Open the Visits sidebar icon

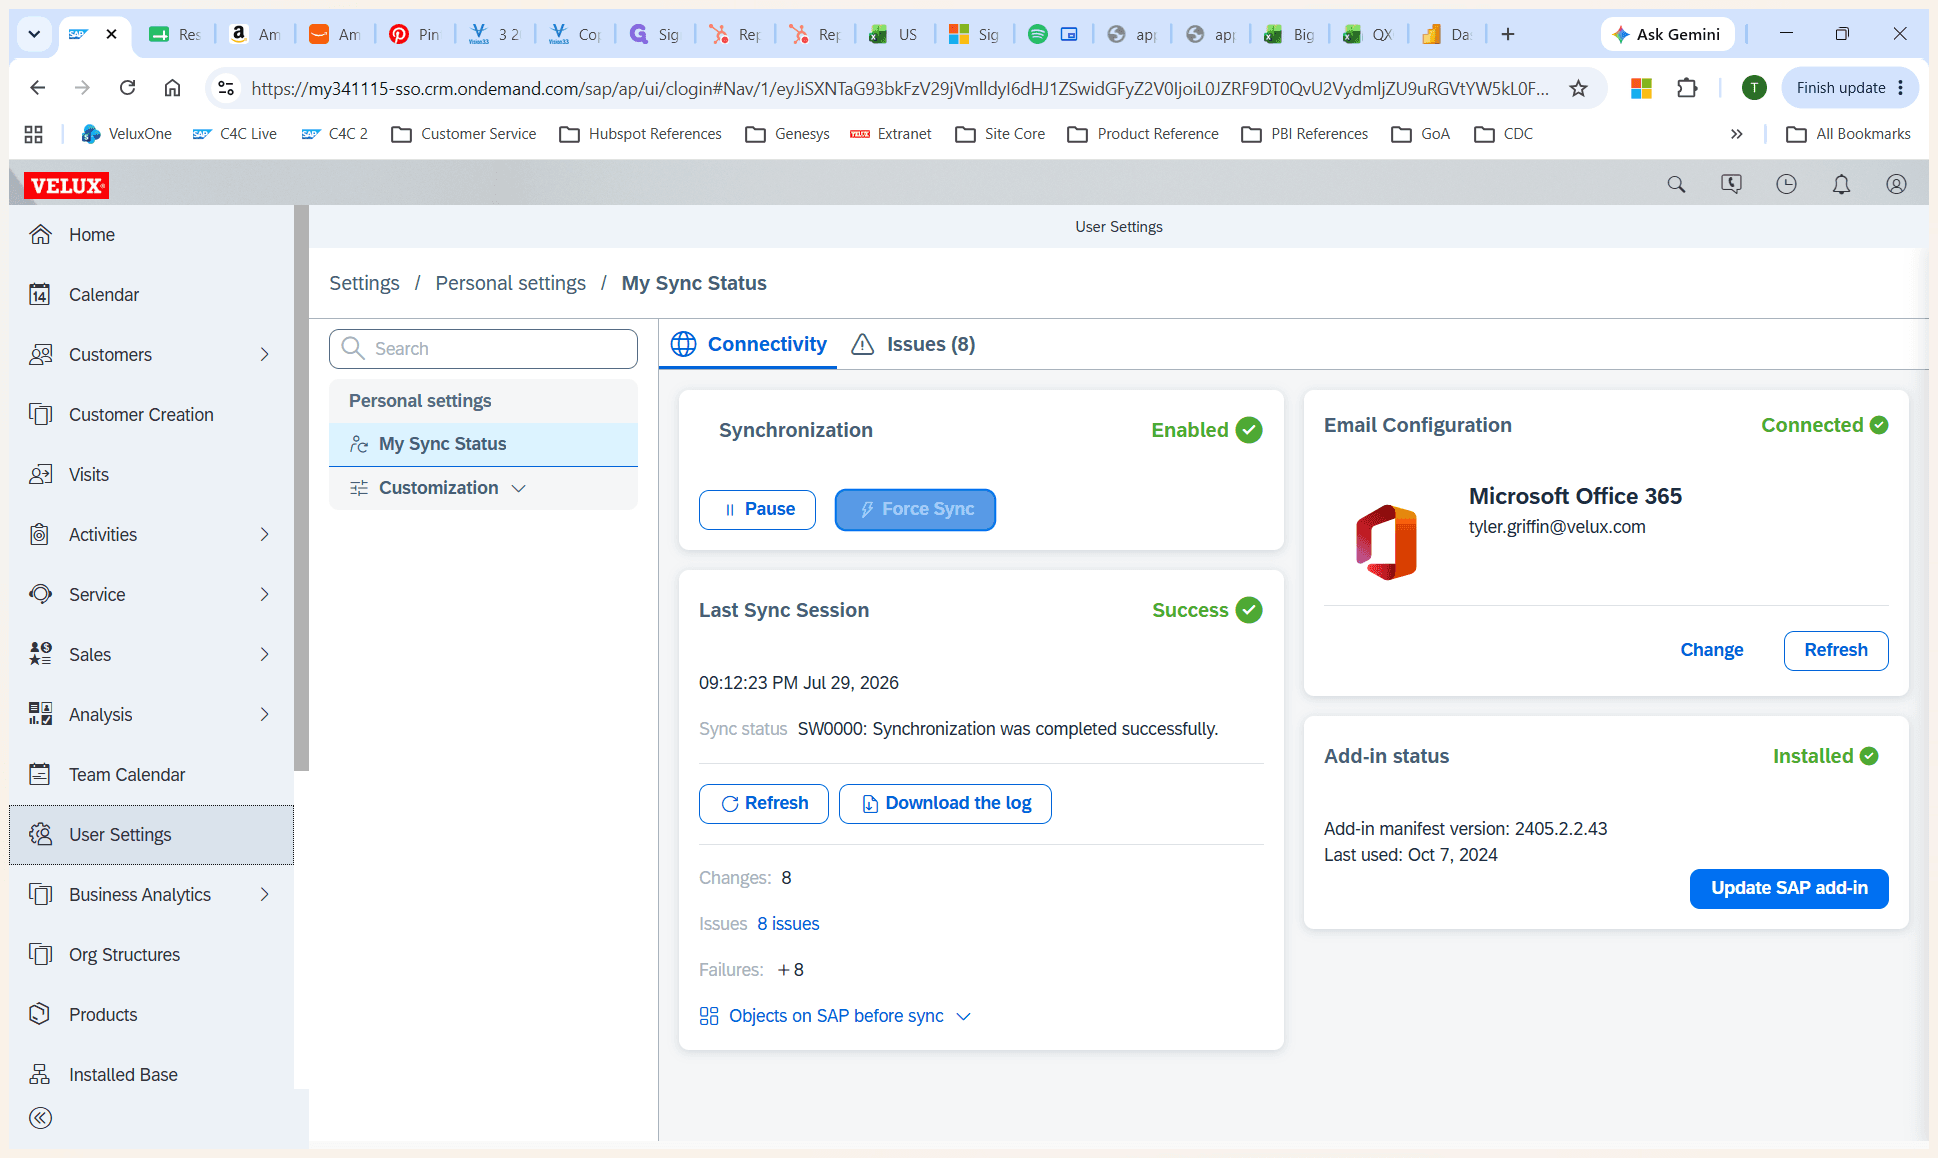click(40, 475)
